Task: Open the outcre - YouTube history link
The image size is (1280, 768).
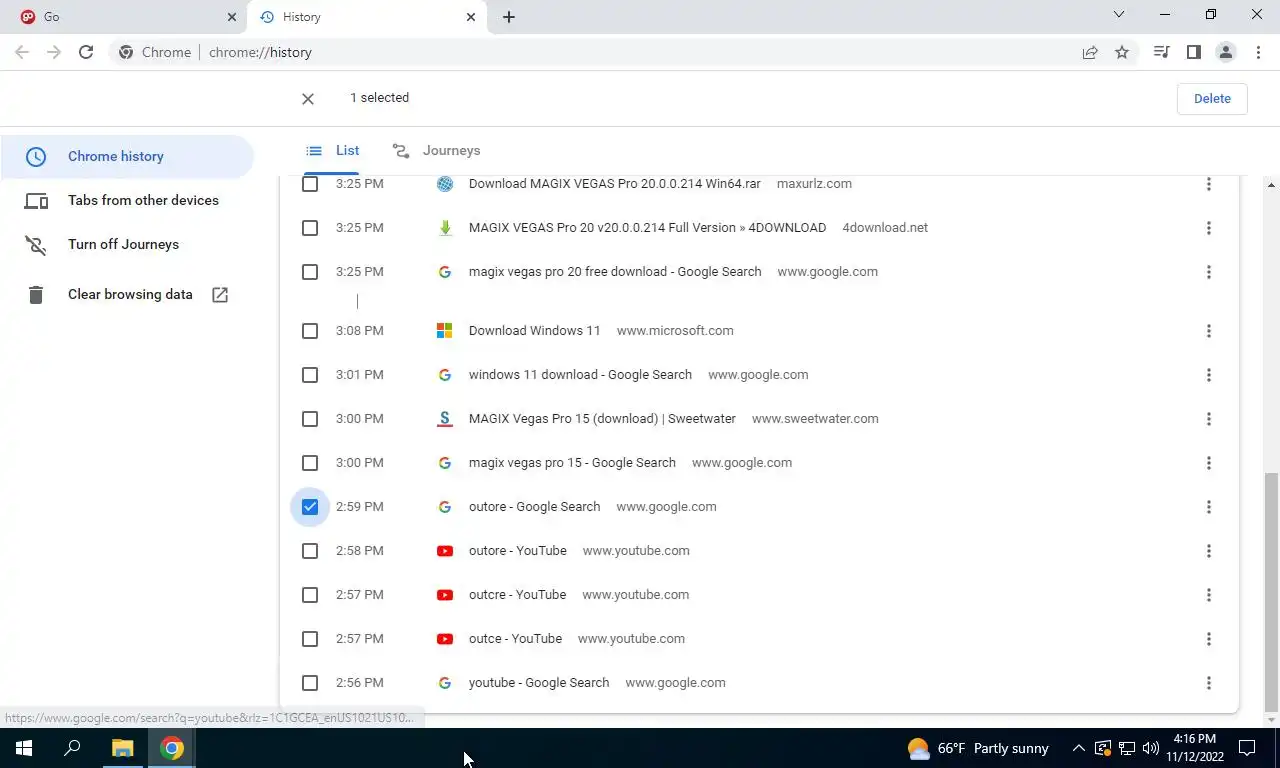Action: (517, 595)
